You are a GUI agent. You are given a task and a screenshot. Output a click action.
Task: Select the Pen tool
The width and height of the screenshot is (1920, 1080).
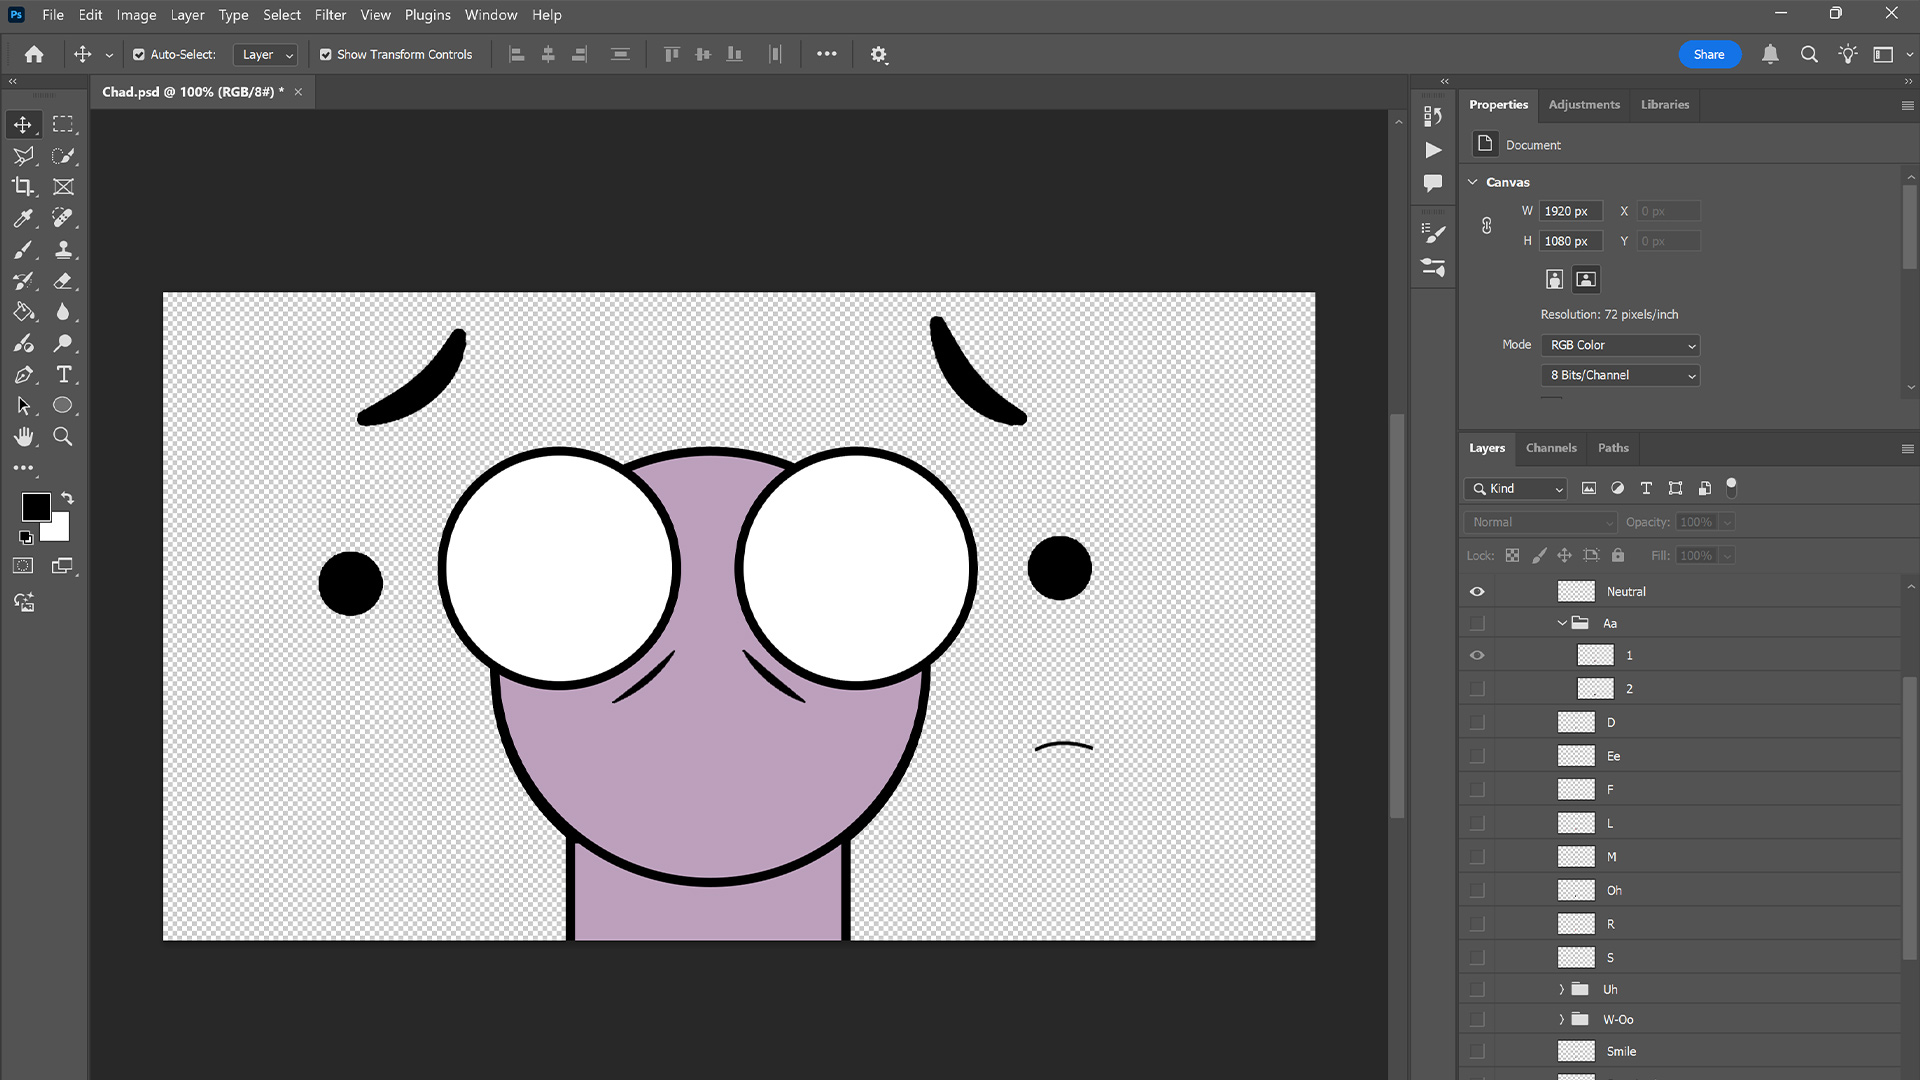pos(23,375)
